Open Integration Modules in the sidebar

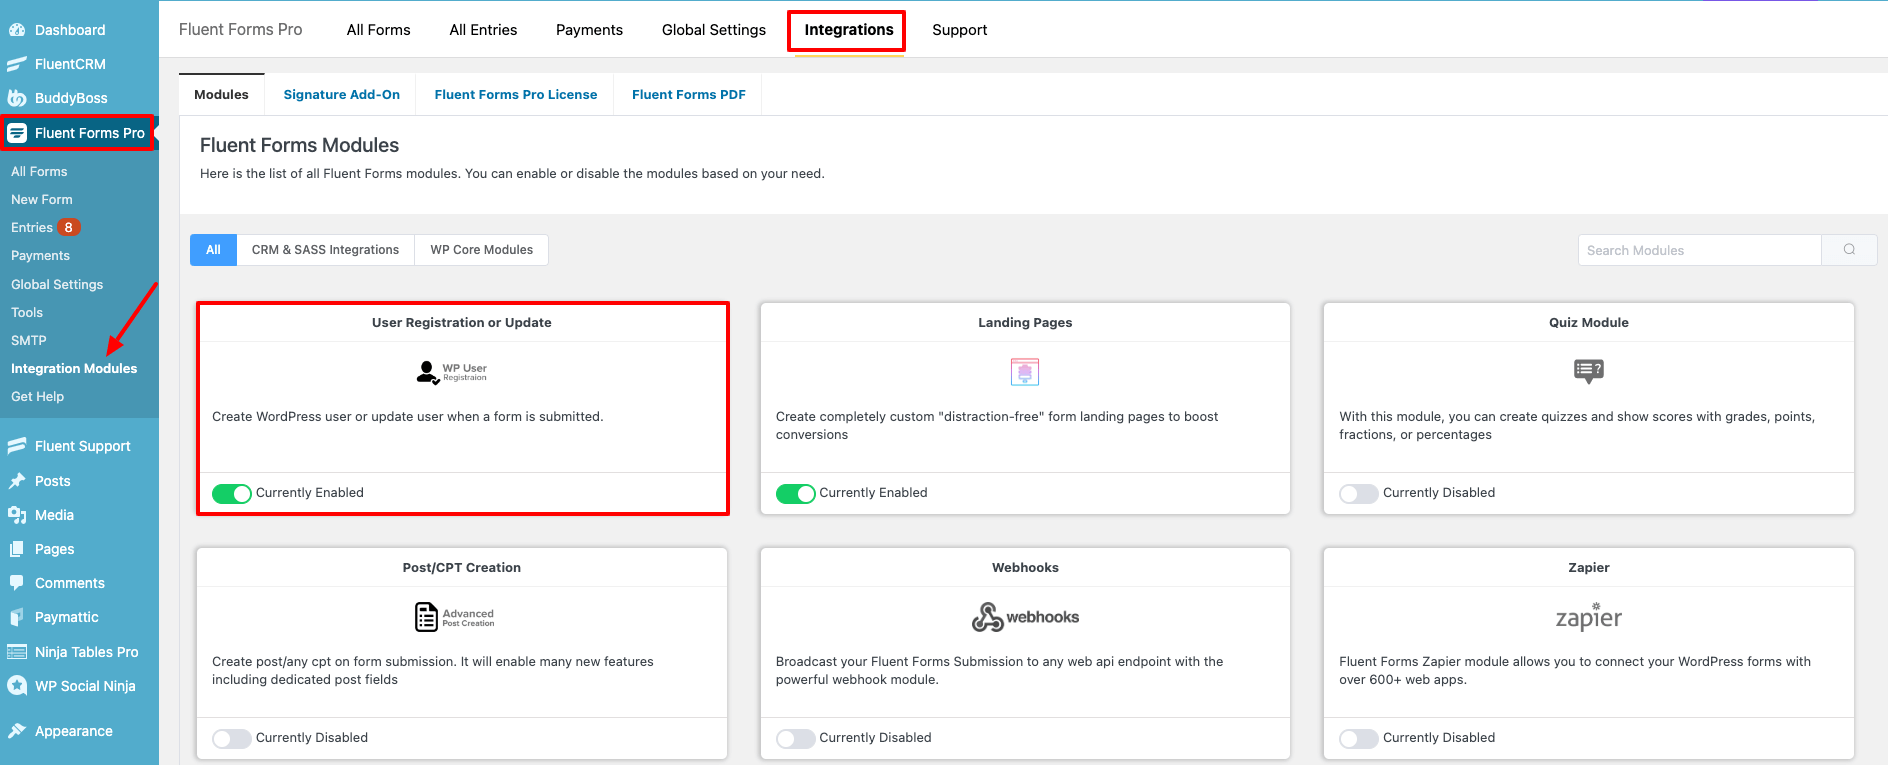point(74,368)
